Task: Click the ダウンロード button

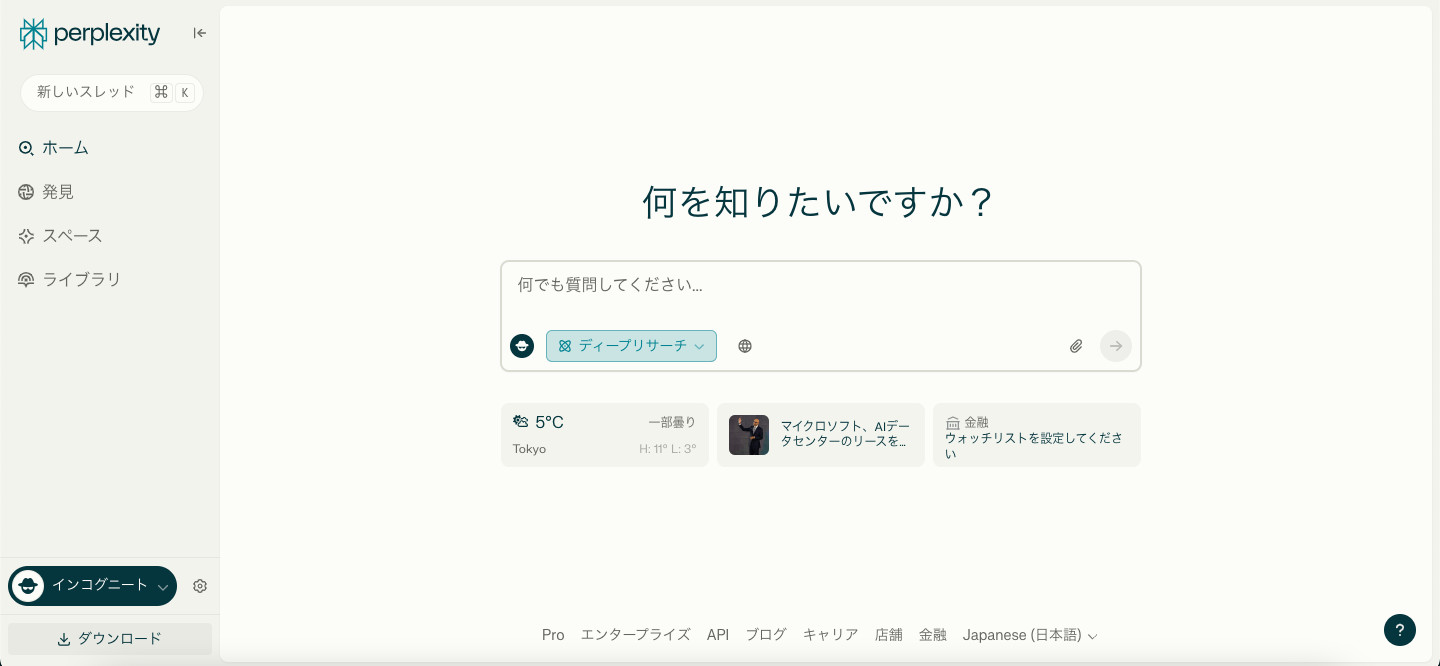Action: point(110,639)
